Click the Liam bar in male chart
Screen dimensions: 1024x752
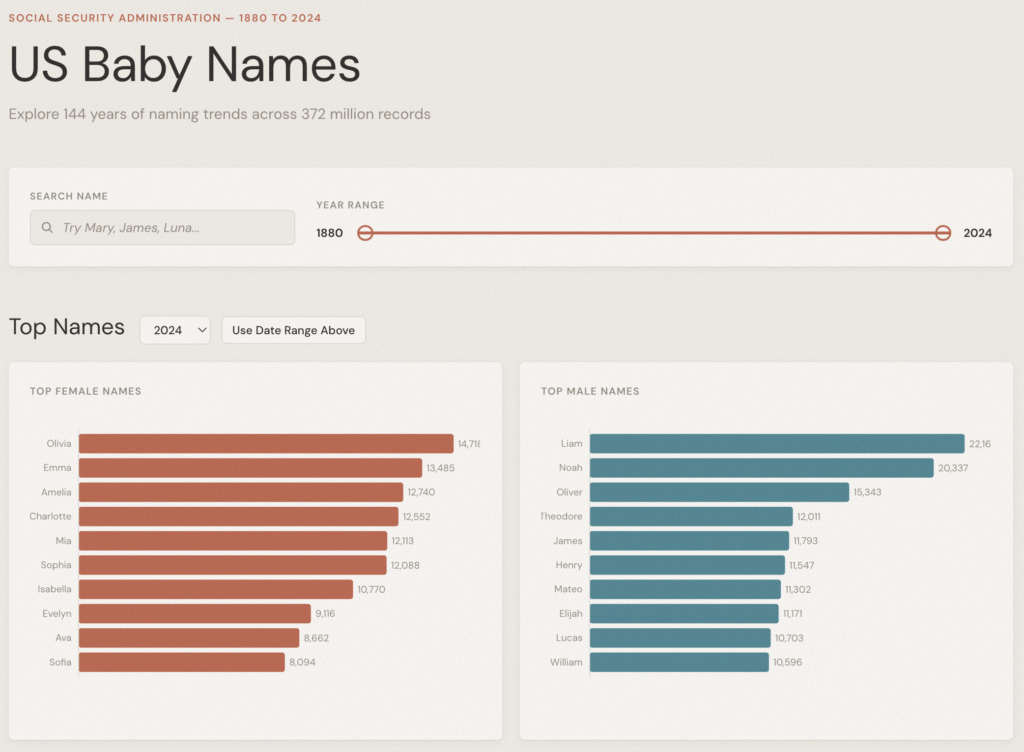(777, 444)
